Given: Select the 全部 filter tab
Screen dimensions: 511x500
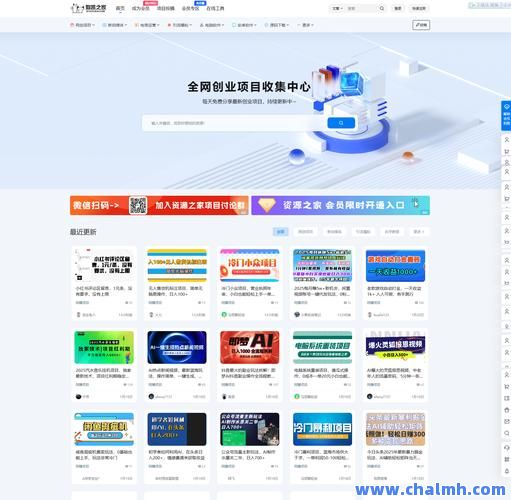Looking at the screenshot, I should 281,232.
